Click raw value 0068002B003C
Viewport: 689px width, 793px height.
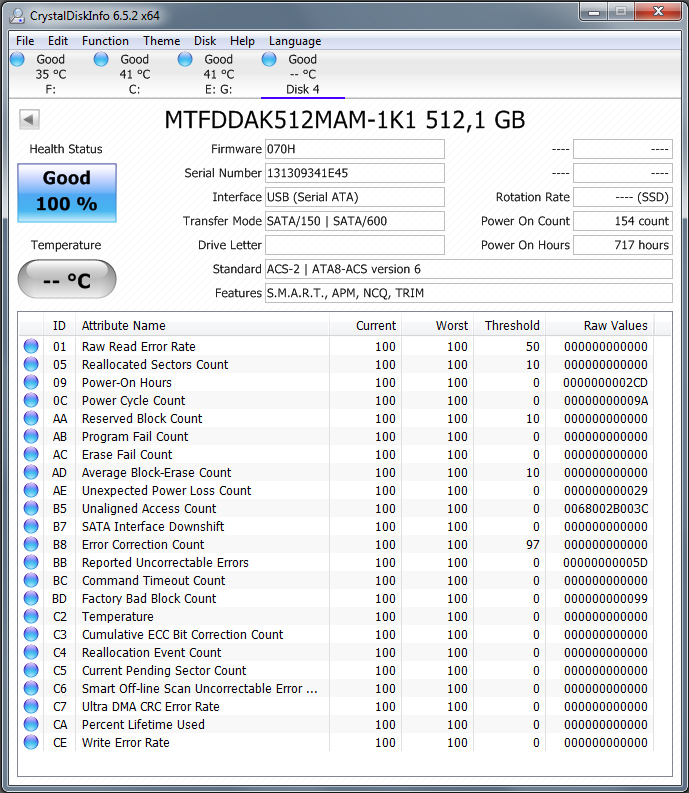[606, 508]
